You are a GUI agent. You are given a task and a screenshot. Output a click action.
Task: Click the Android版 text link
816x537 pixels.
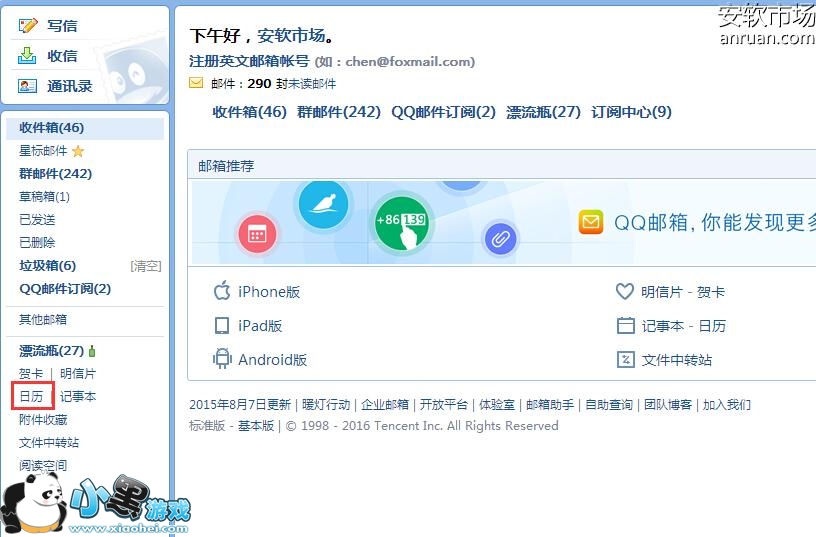pyautogui.click(x=273, y=360)
